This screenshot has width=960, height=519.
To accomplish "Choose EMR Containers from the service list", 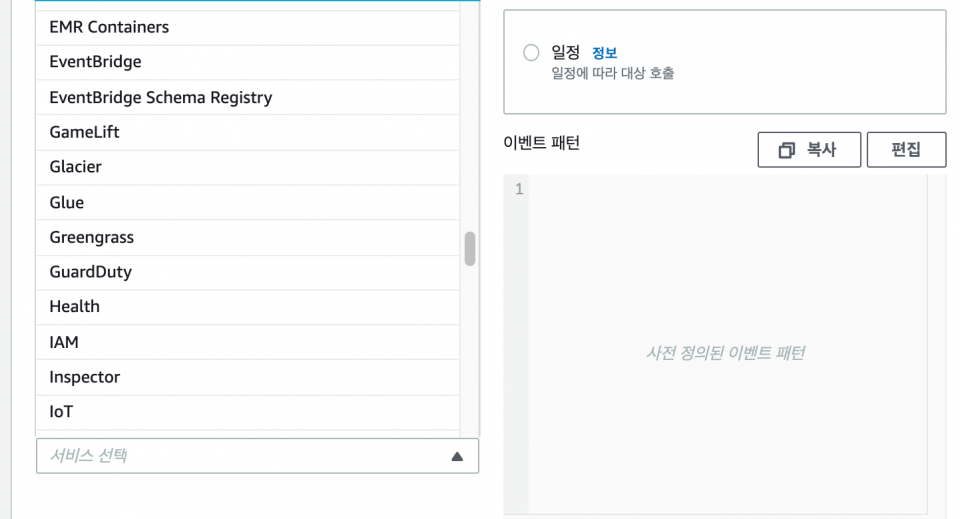I will (247, 28).
